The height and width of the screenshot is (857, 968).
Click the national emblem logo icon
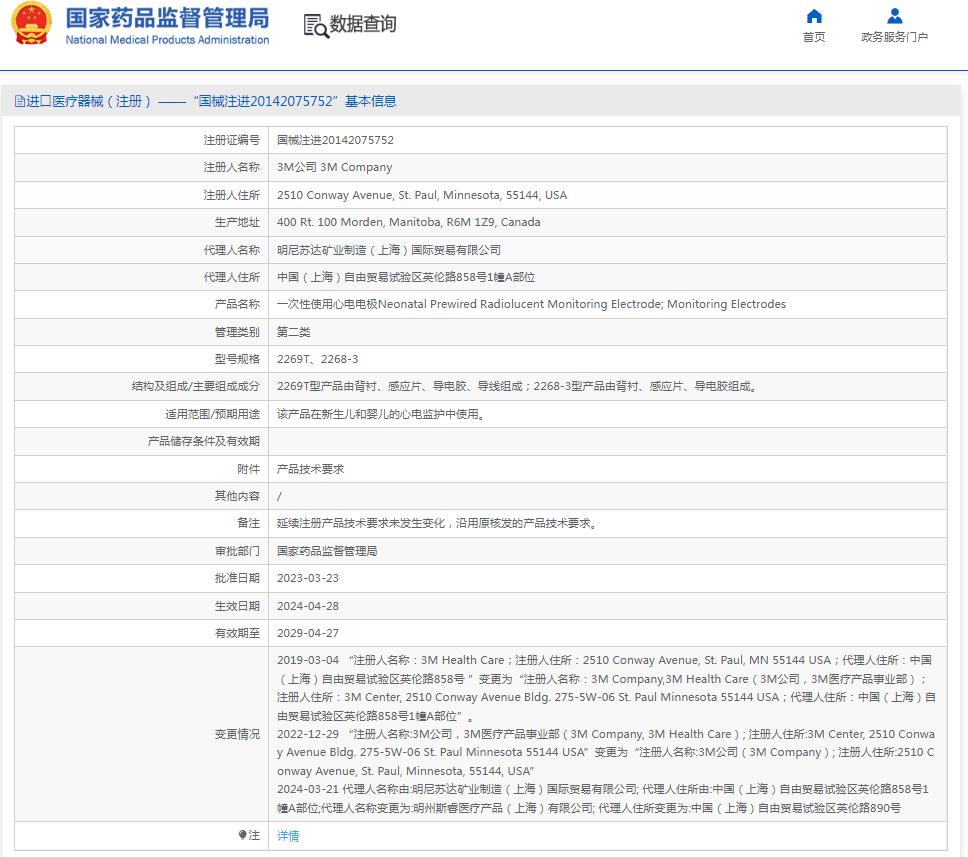tap(31, 23)
